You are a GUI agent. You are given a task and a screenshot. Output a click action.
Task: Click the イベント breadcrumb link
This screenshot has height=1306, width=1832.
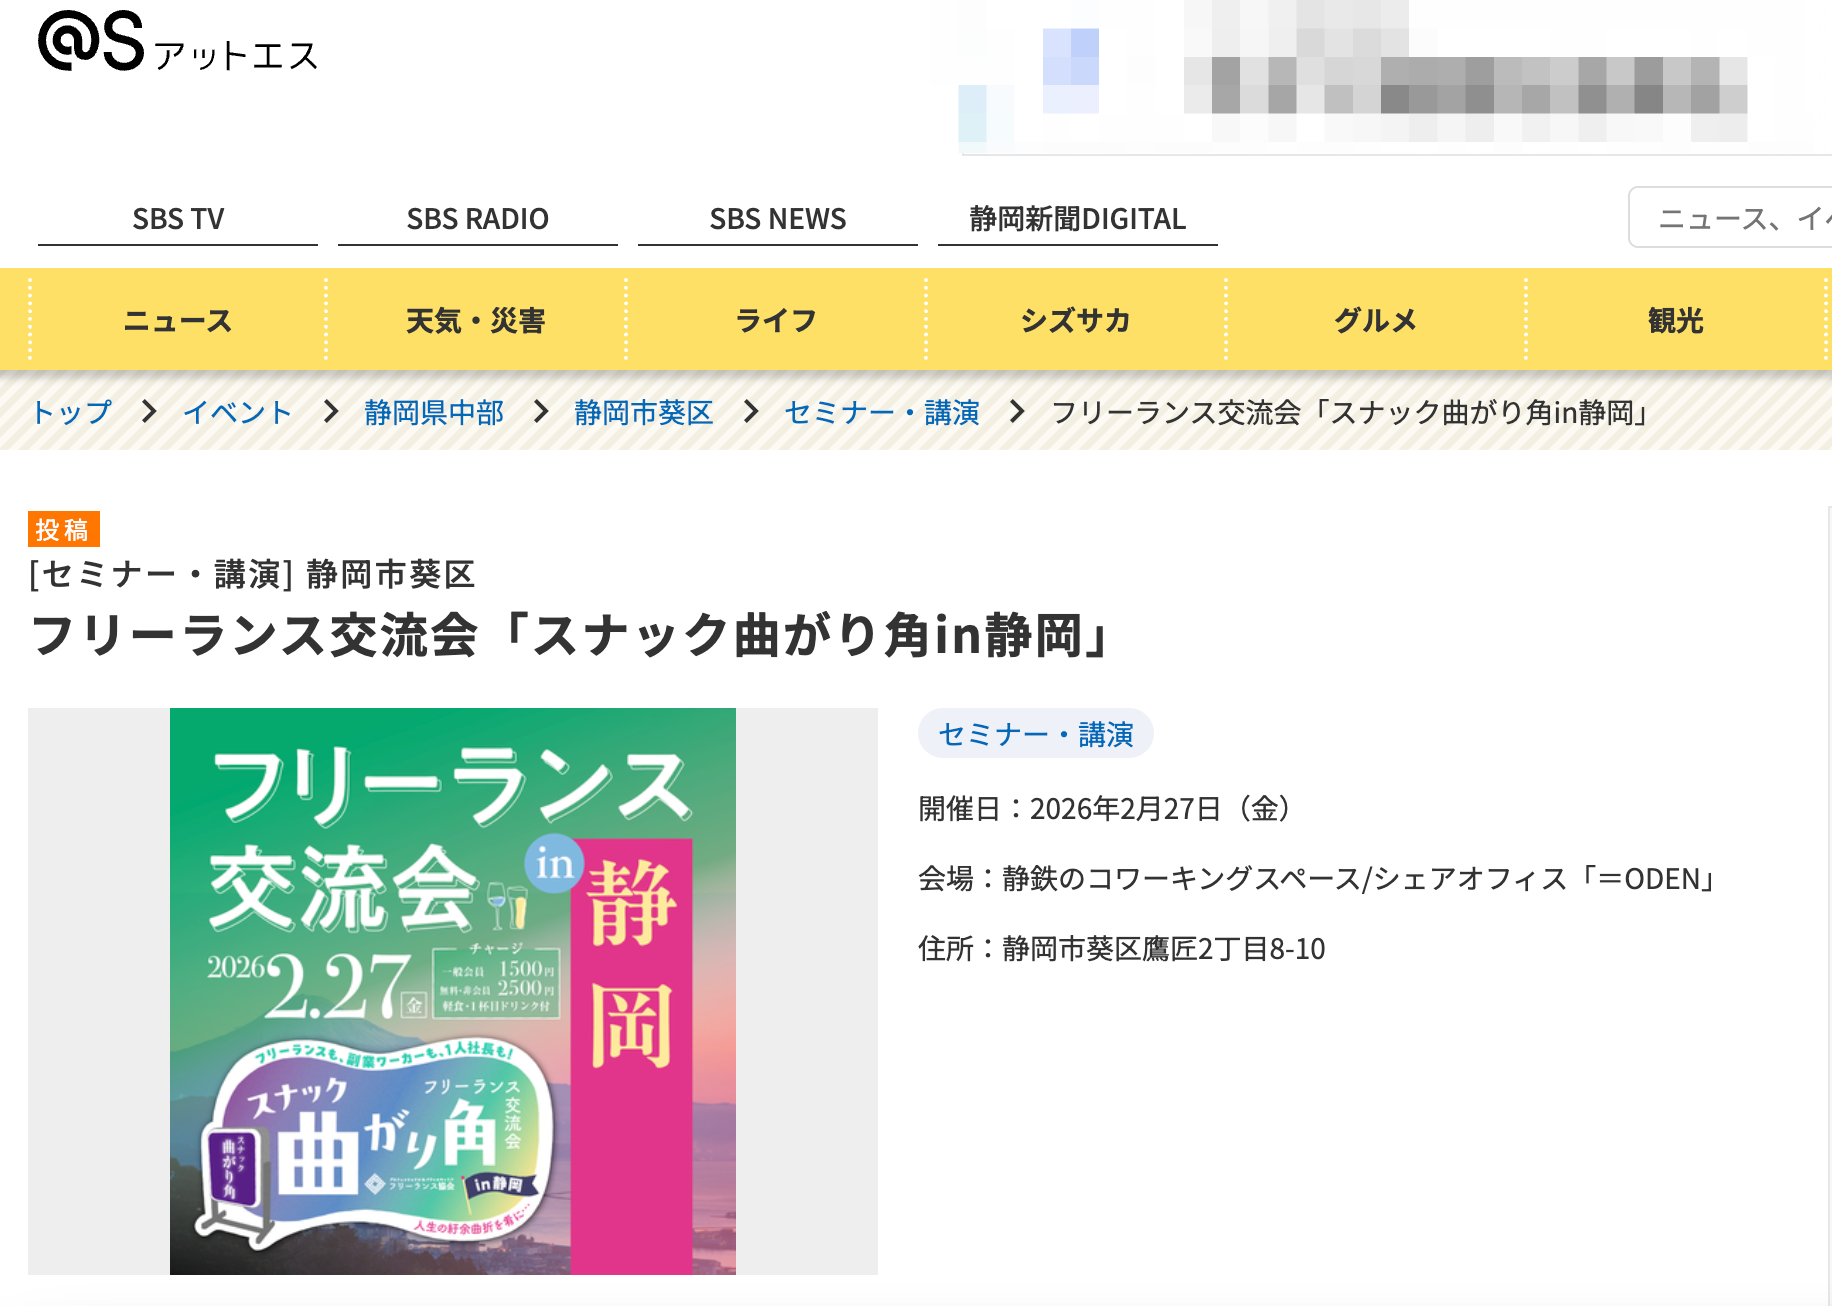tap(237, 412)
